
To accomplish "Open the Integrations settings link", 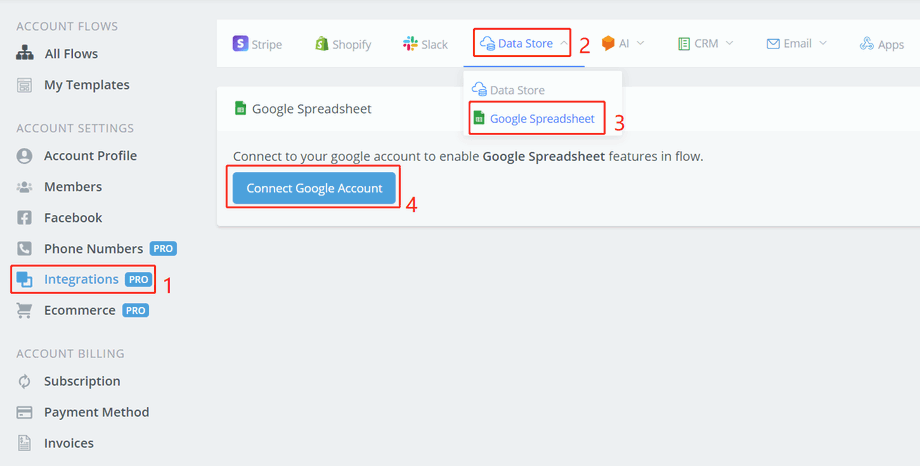I will coord(81,279).
